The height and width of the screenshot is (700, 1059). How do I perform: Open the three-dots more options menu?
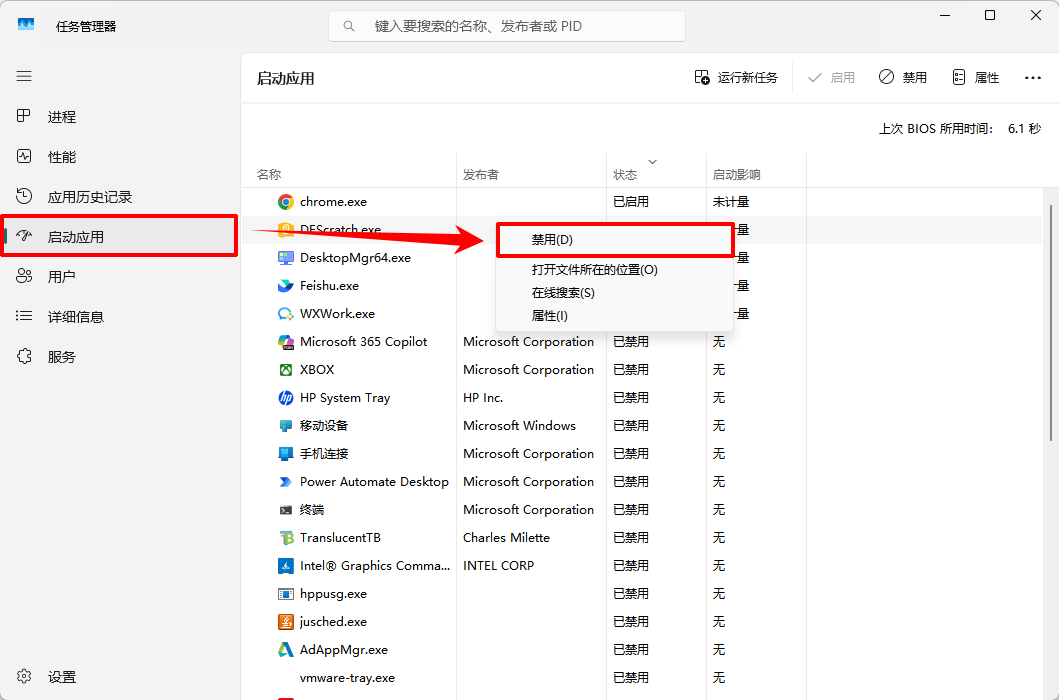(1033, 78)
